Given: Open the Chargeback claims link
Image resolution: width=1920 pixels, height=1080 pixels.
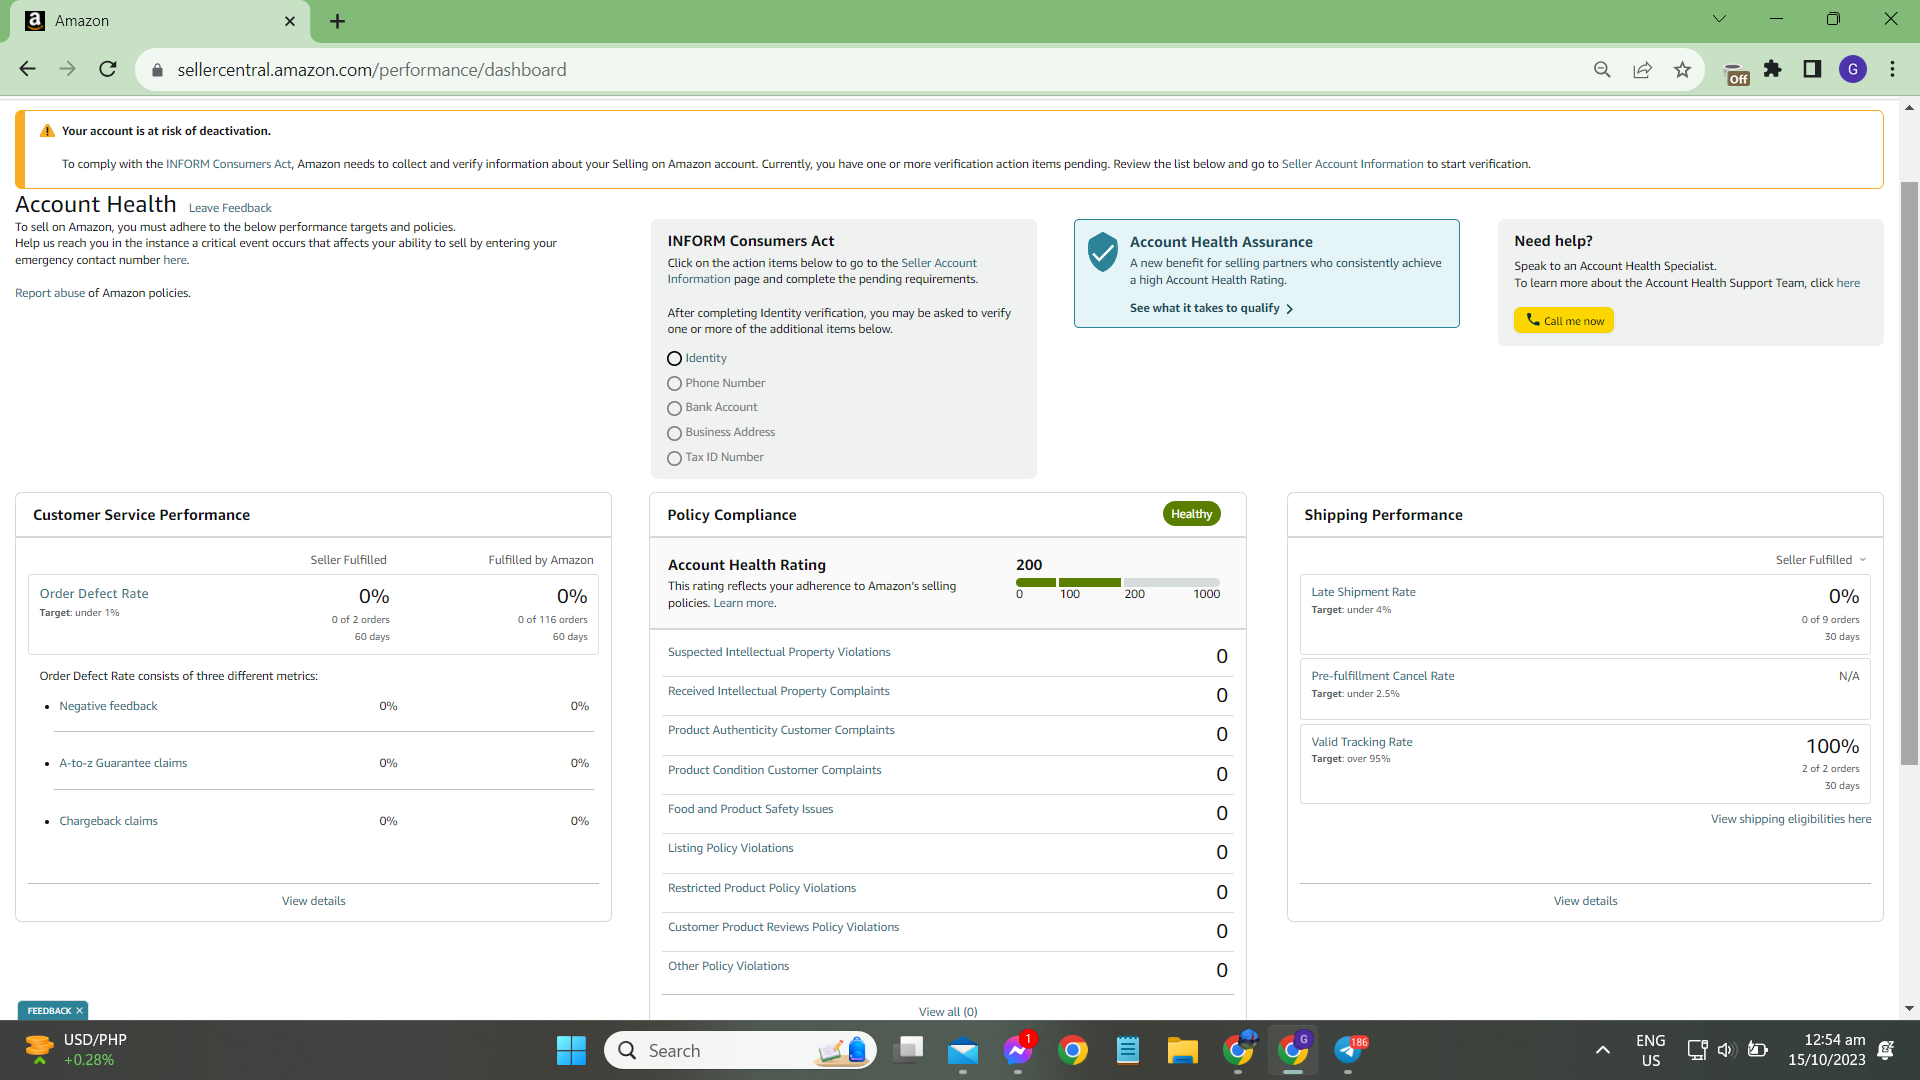Looking at the screenshot, I should tap(108, 821).
